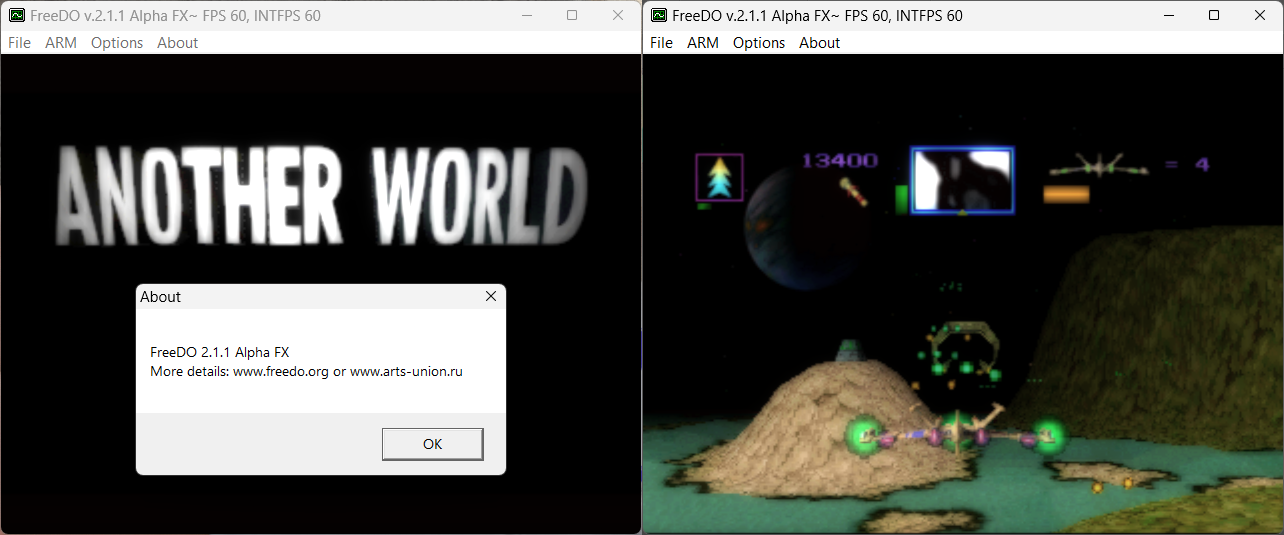
Task: Click OK in the About dialog
Action: point(433,444)
